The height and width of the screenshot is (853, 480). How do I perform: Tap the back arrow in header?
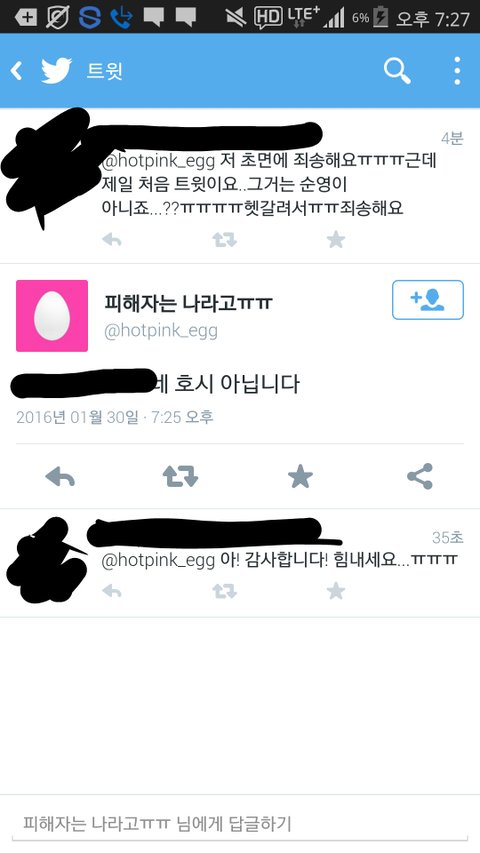[x=17, y=71]
